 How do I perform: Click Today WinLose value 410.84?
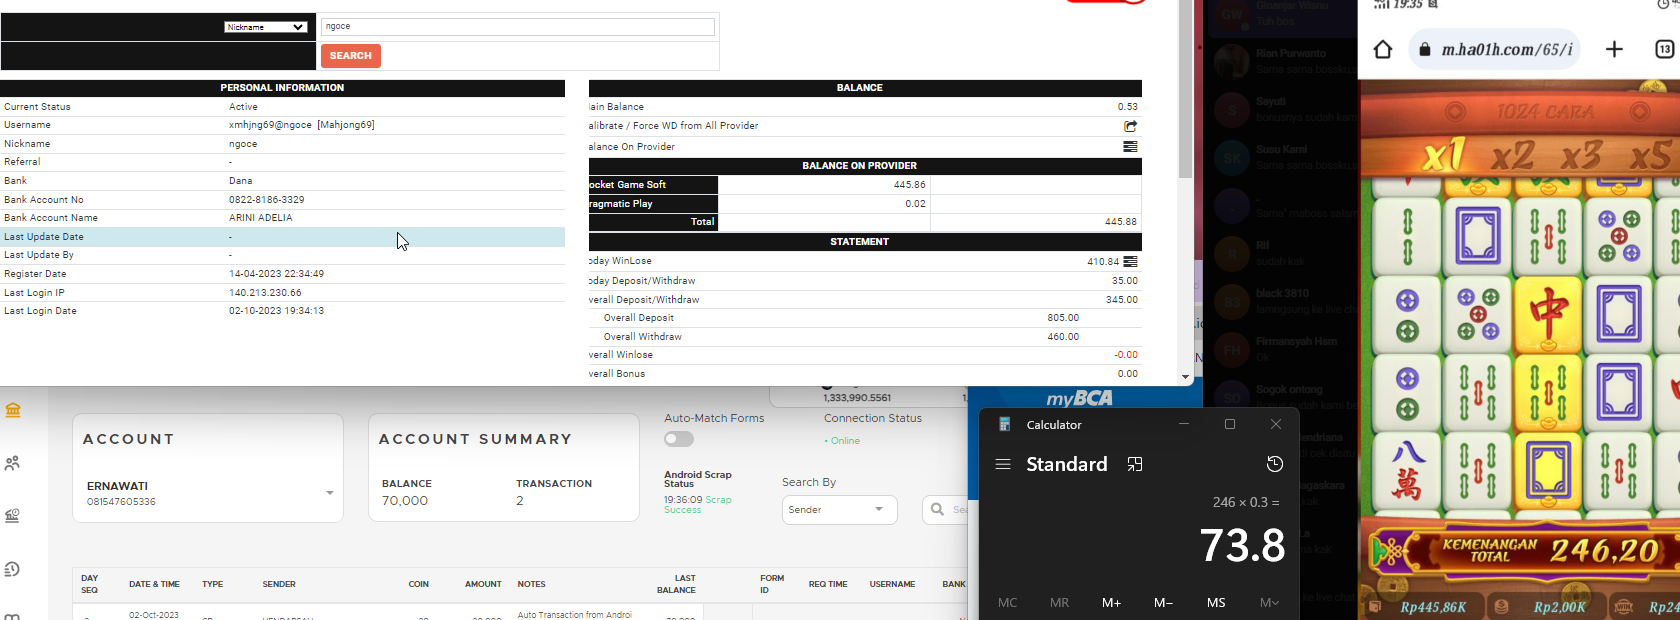click(x=1103, y=262)
